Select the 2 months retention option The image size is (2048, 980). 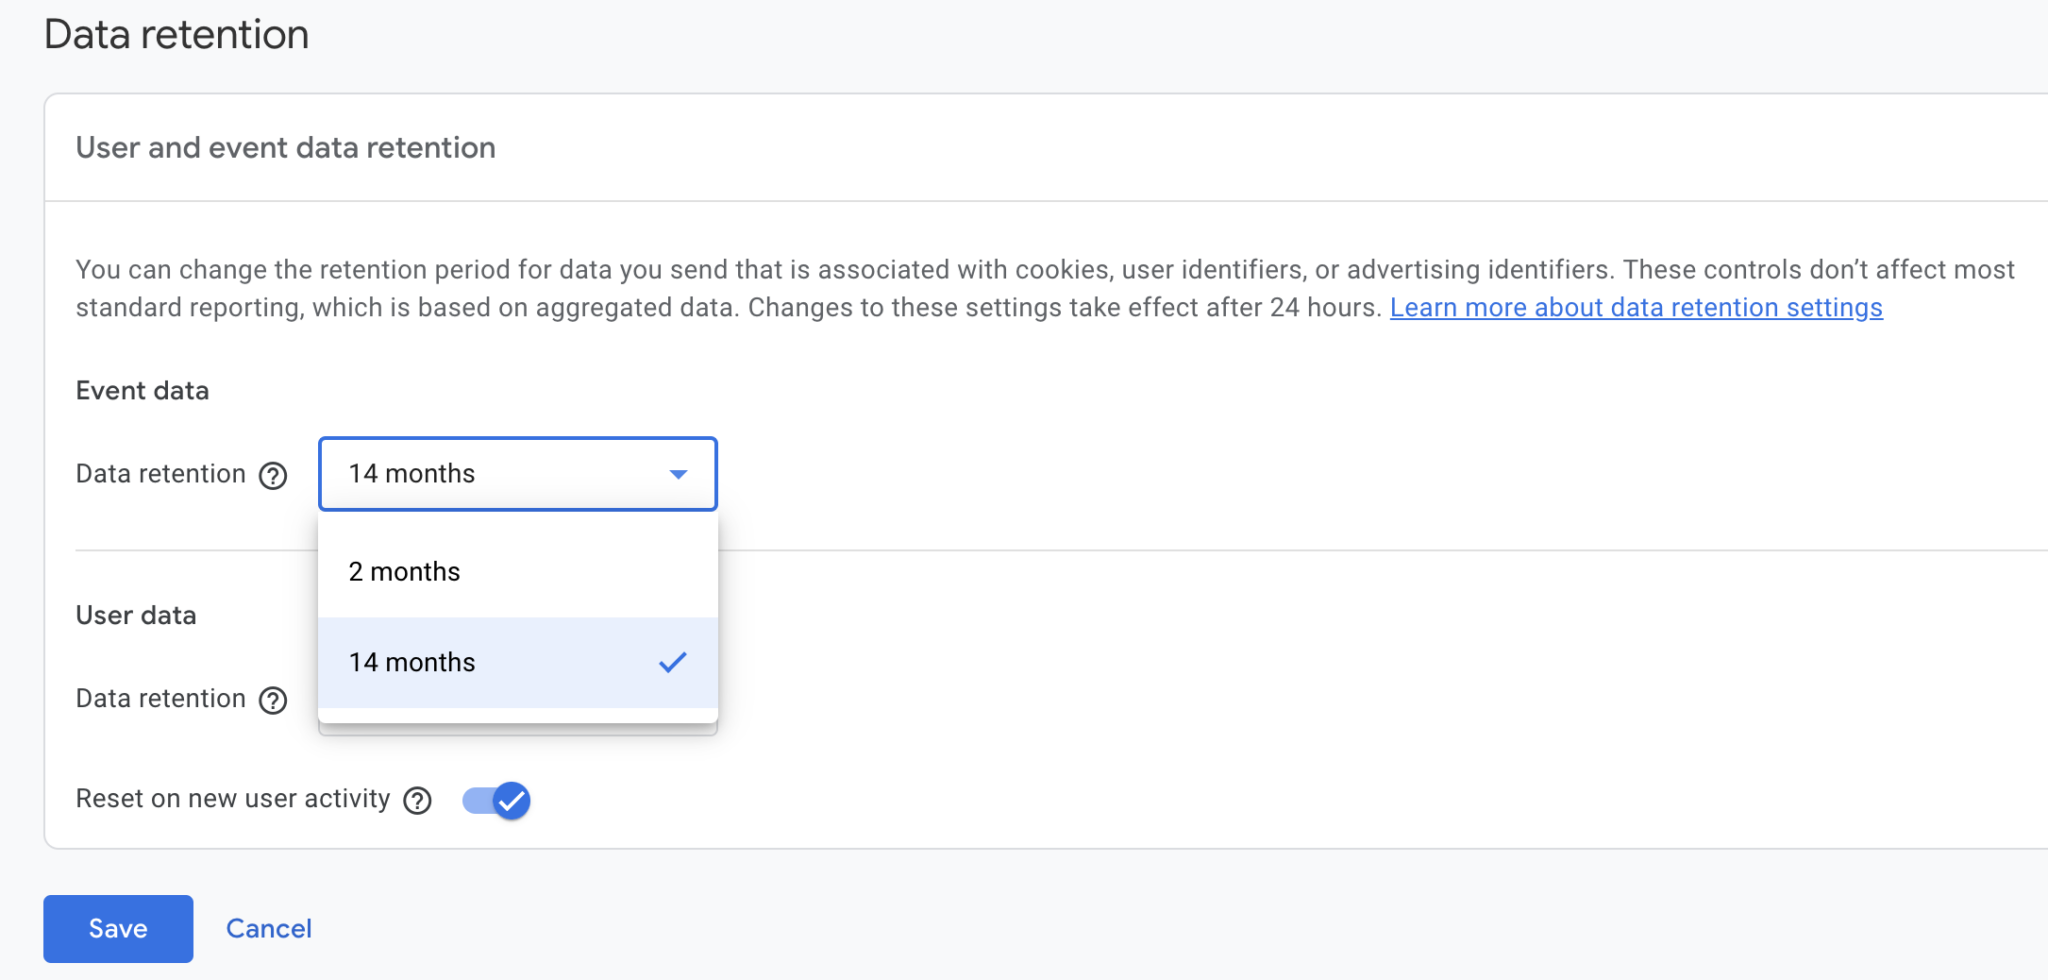pos(403,571)
